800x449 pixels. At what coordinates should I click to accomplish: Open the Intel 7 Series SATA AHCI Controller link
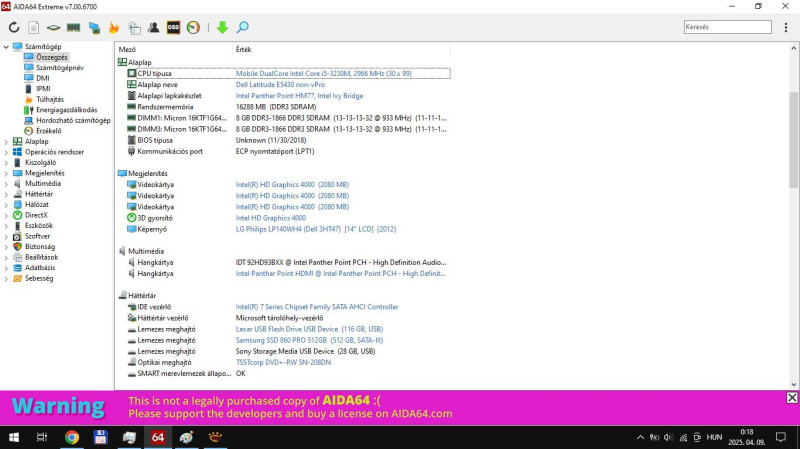tap(317, 307)
